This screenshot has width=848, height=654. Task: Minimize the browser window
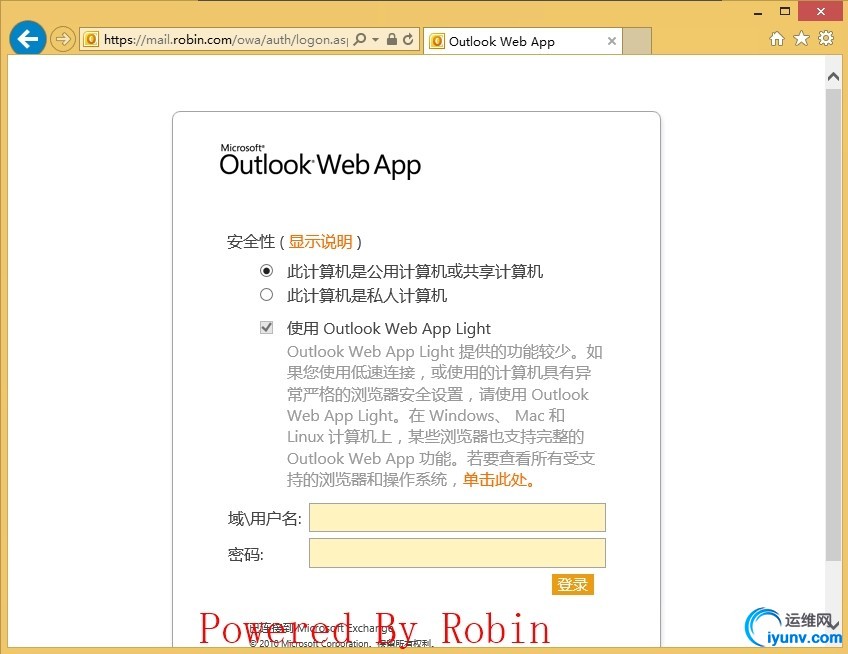pyautogui.click(x=758, y=12)
